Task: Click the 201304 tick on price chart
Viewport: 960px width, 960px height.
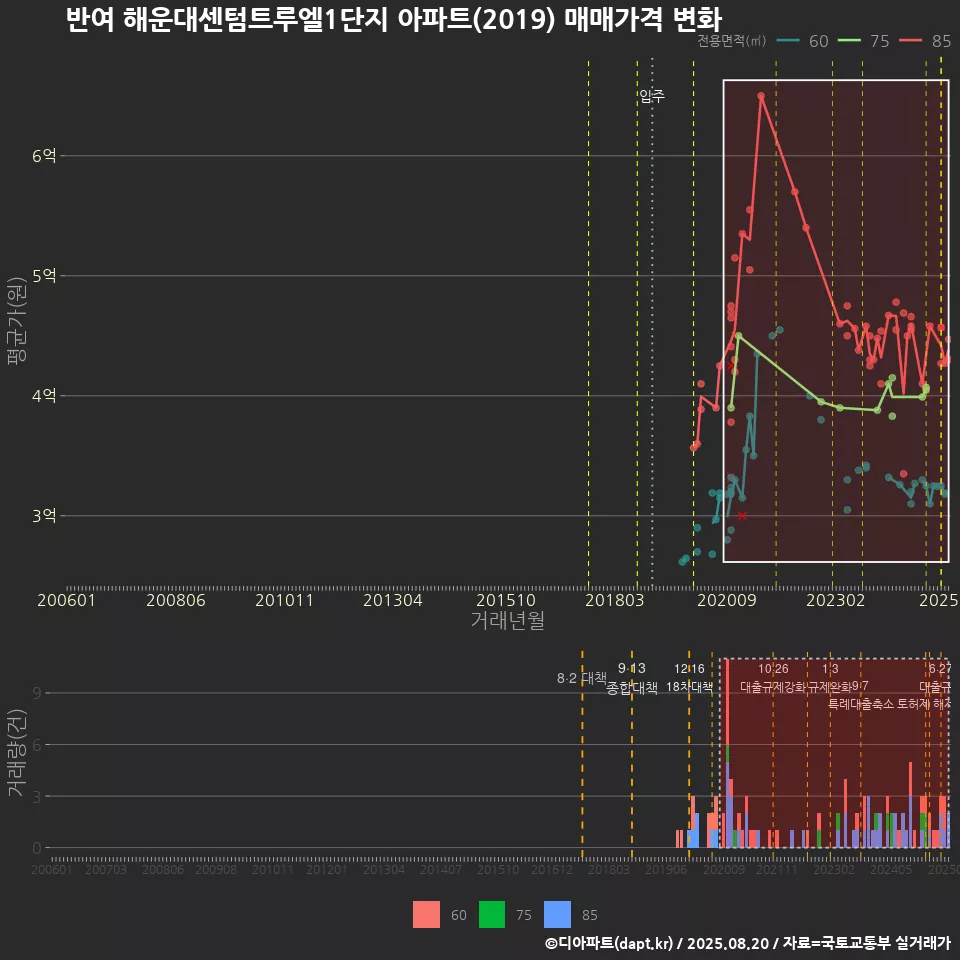Action: [x=393, y=600]
